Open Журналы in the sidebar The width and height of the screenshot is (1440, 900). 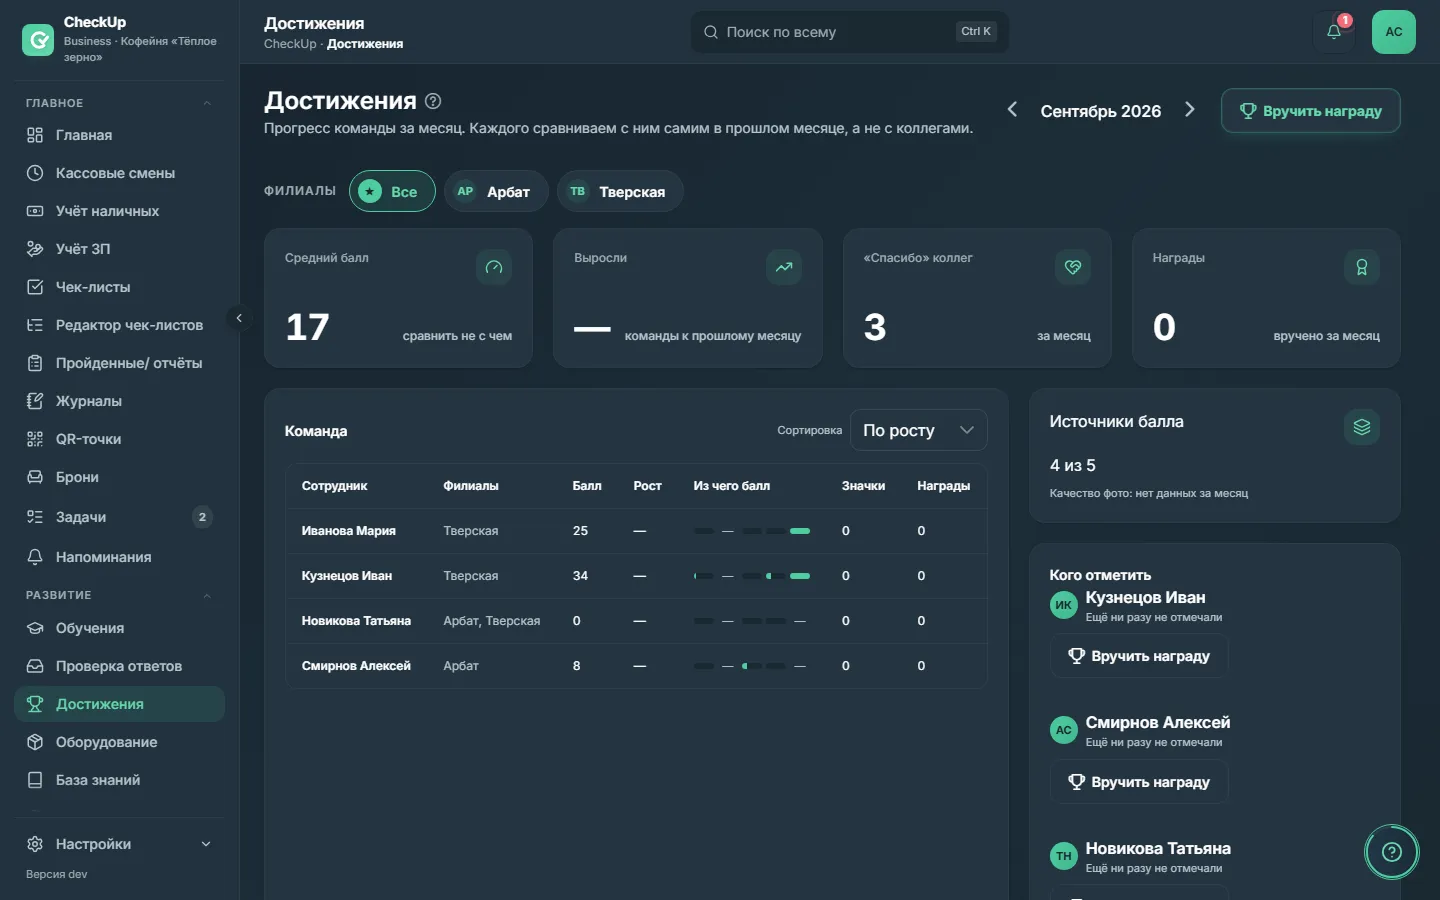(119, 401)
